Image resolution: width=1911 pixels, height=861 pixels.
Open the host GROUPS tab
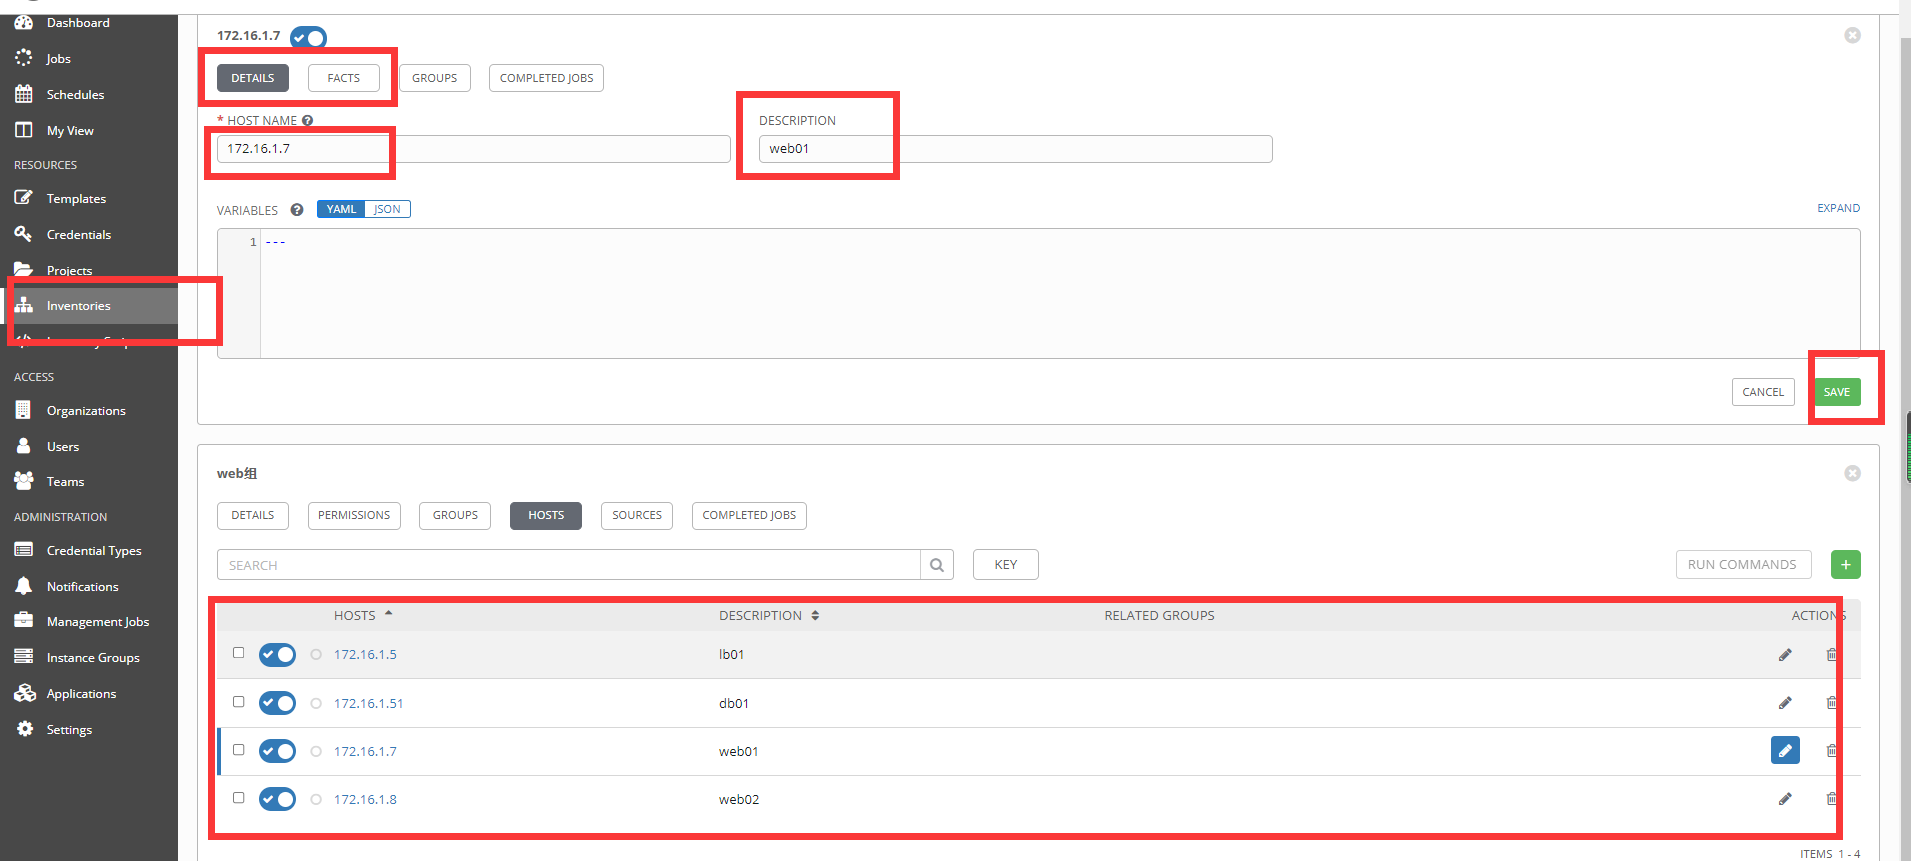[x=435, y=78]
